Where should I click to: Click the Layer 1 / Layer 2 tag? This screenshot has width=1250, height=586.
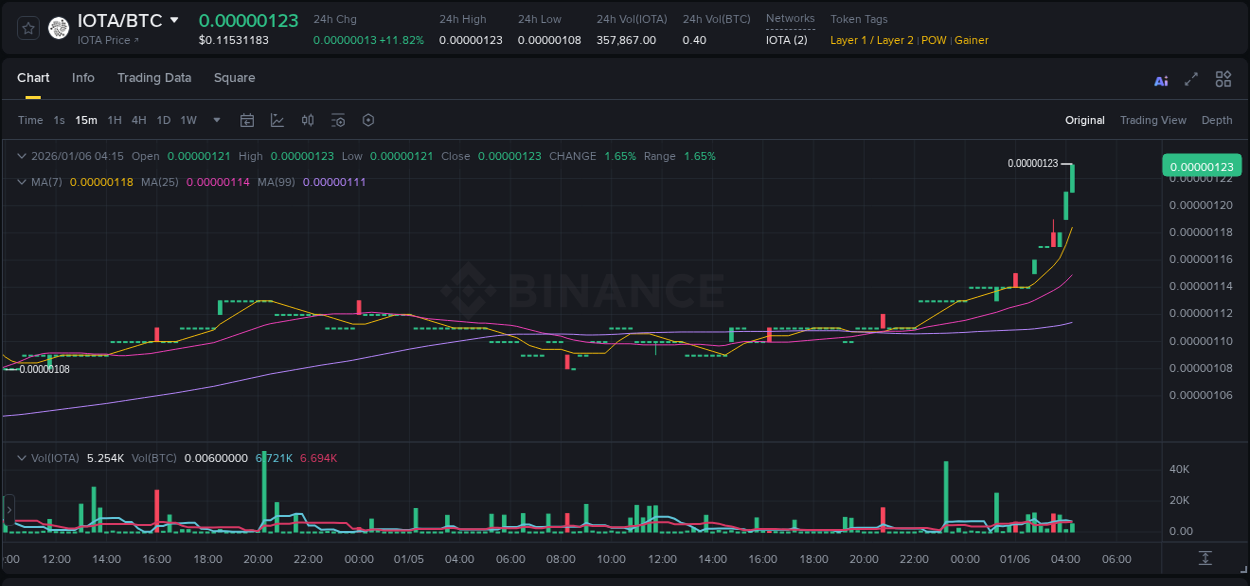tap(871, 40)
